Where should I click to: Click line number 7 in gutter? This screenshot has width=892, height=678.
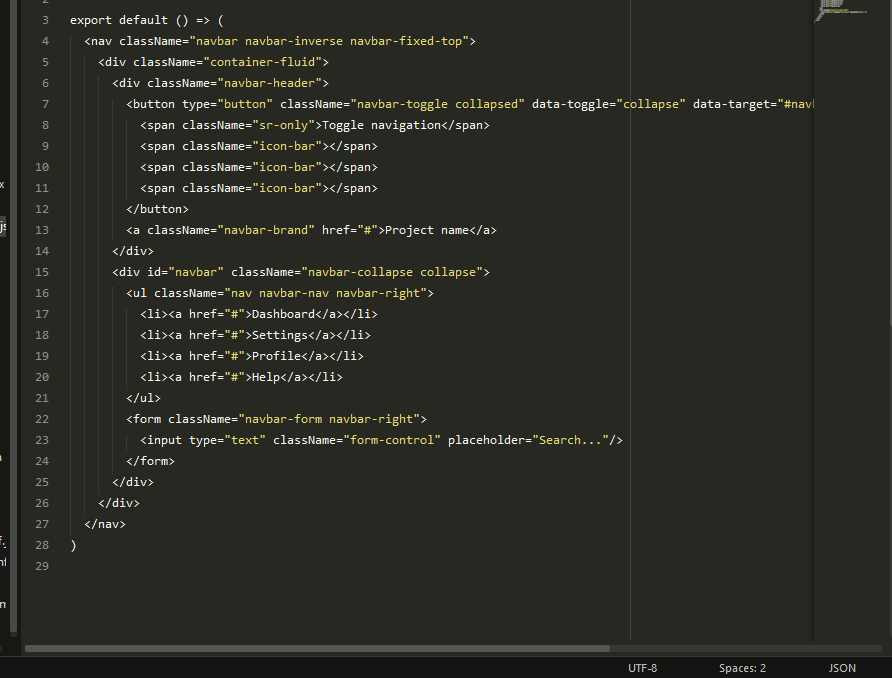pyautogui.click(x=45, y=104)
